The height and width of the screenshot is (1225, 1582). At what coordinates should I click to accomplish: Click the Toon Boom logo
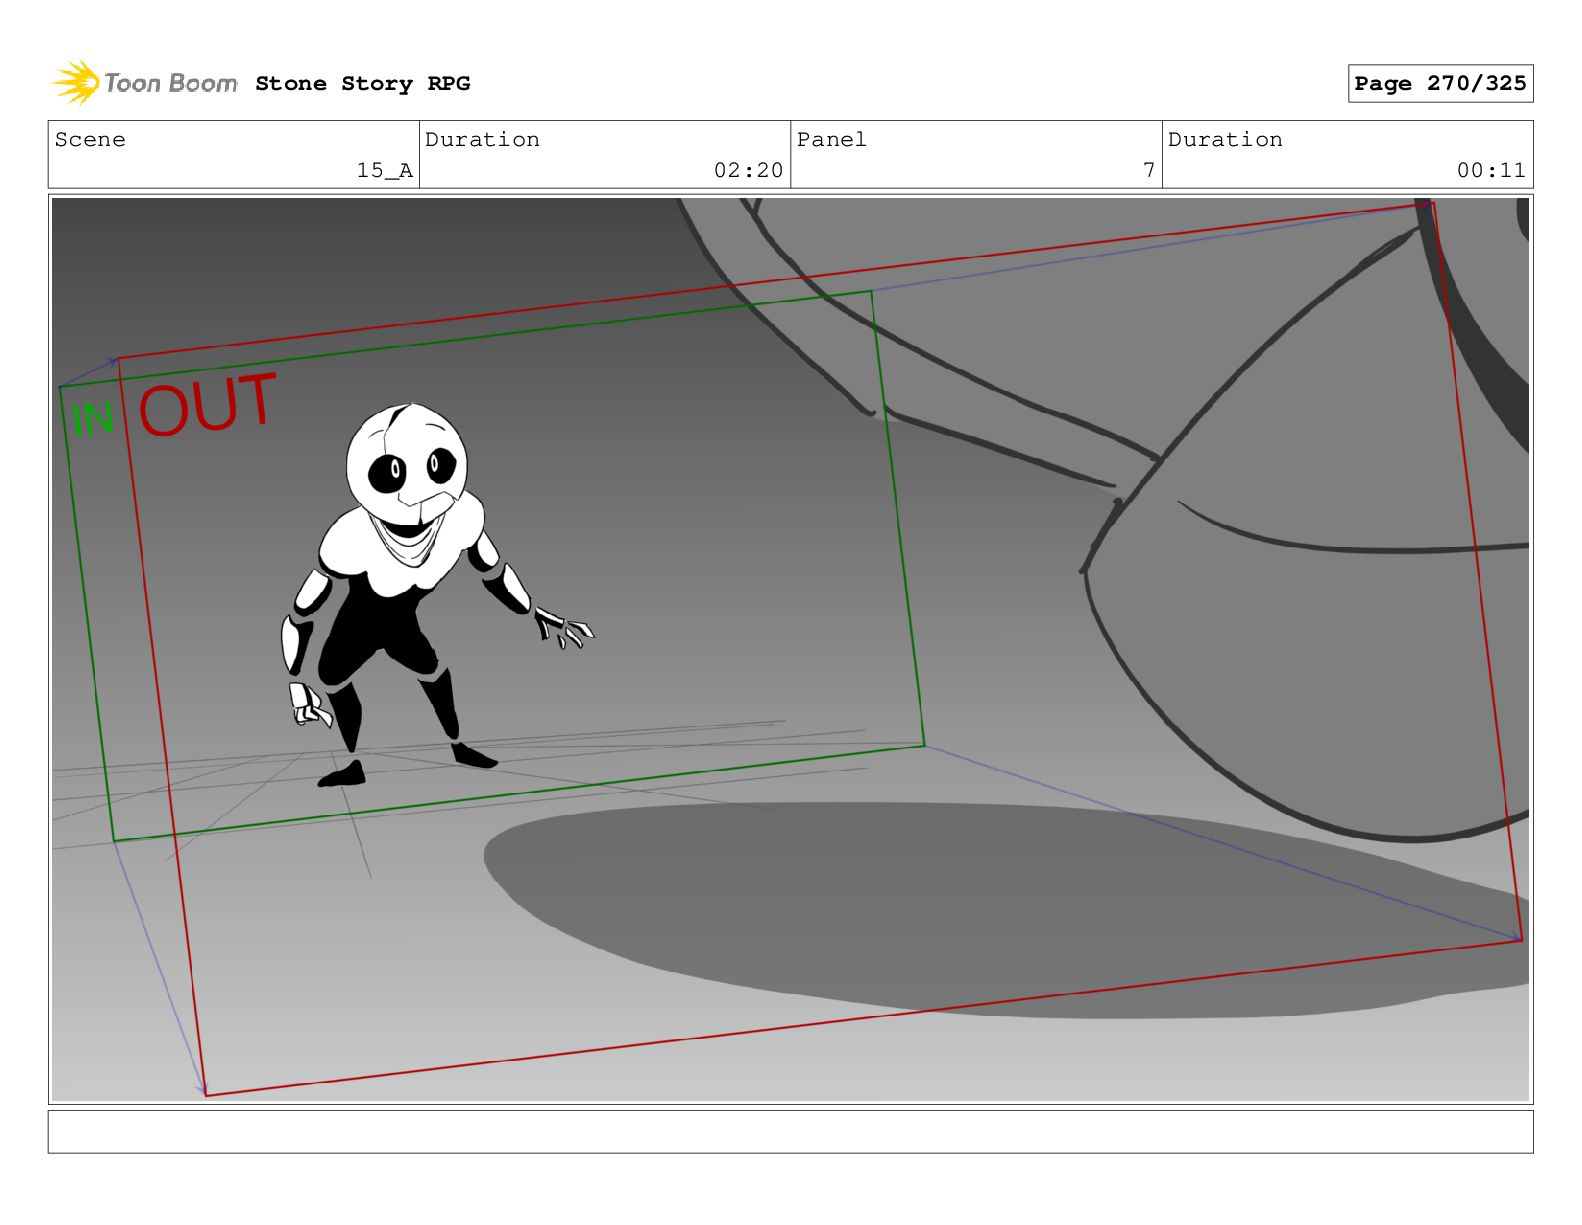(x=145, y=83)
